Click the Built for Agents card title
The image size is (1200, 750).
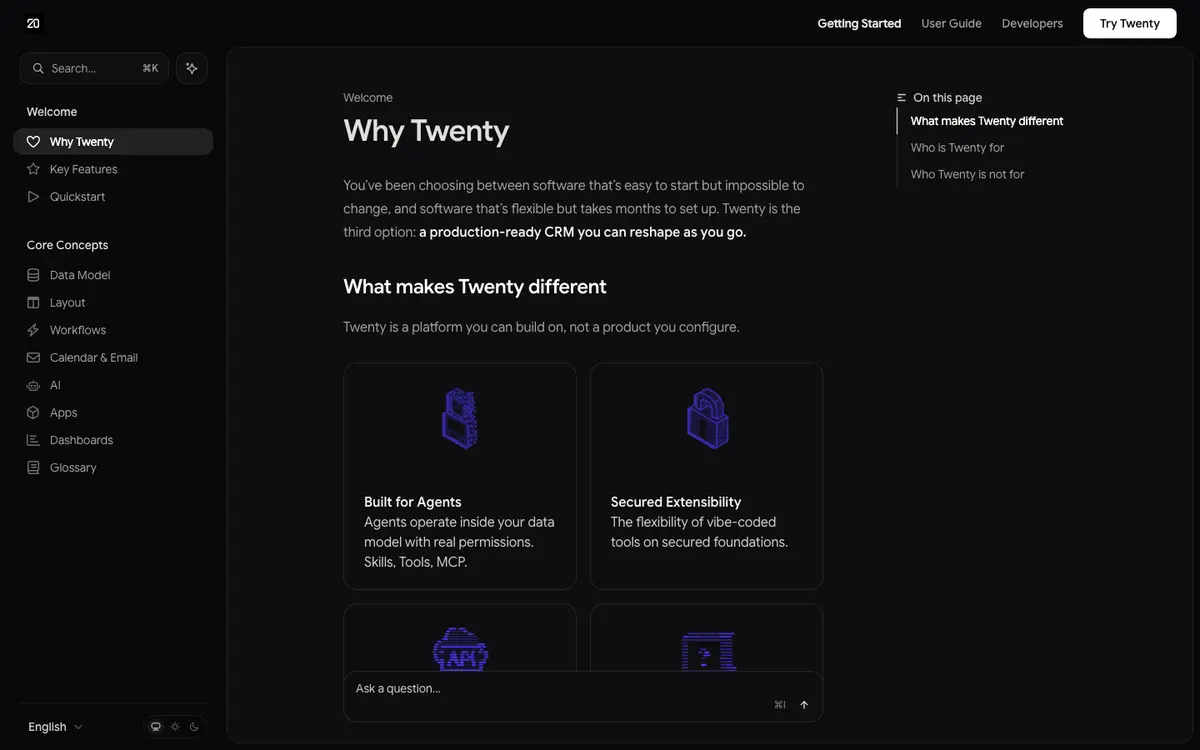coord(413,502)
